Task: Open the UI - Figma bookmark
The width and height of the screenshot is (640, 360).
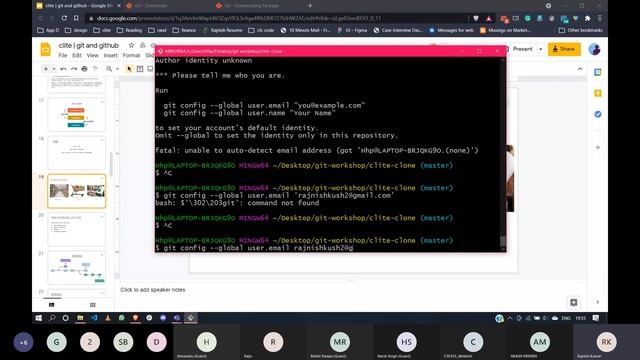Action: pos(352,30)
